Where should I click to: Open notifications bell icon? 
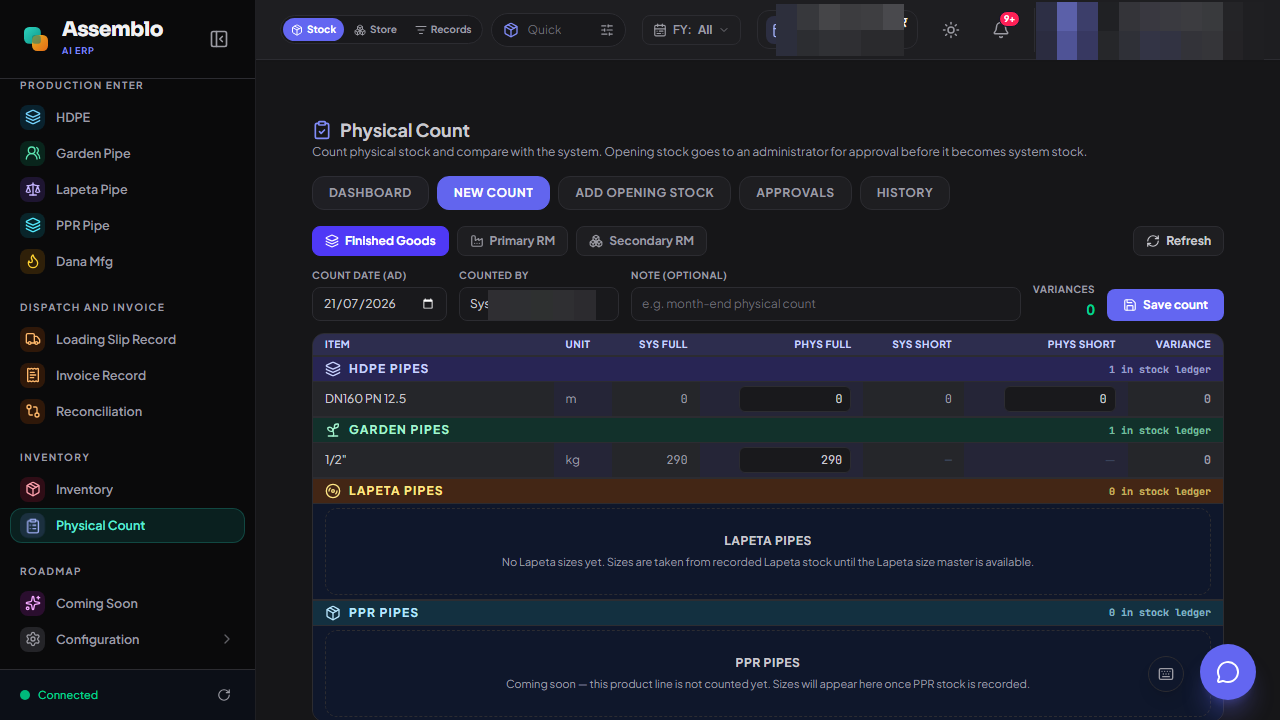(1001, 30)
